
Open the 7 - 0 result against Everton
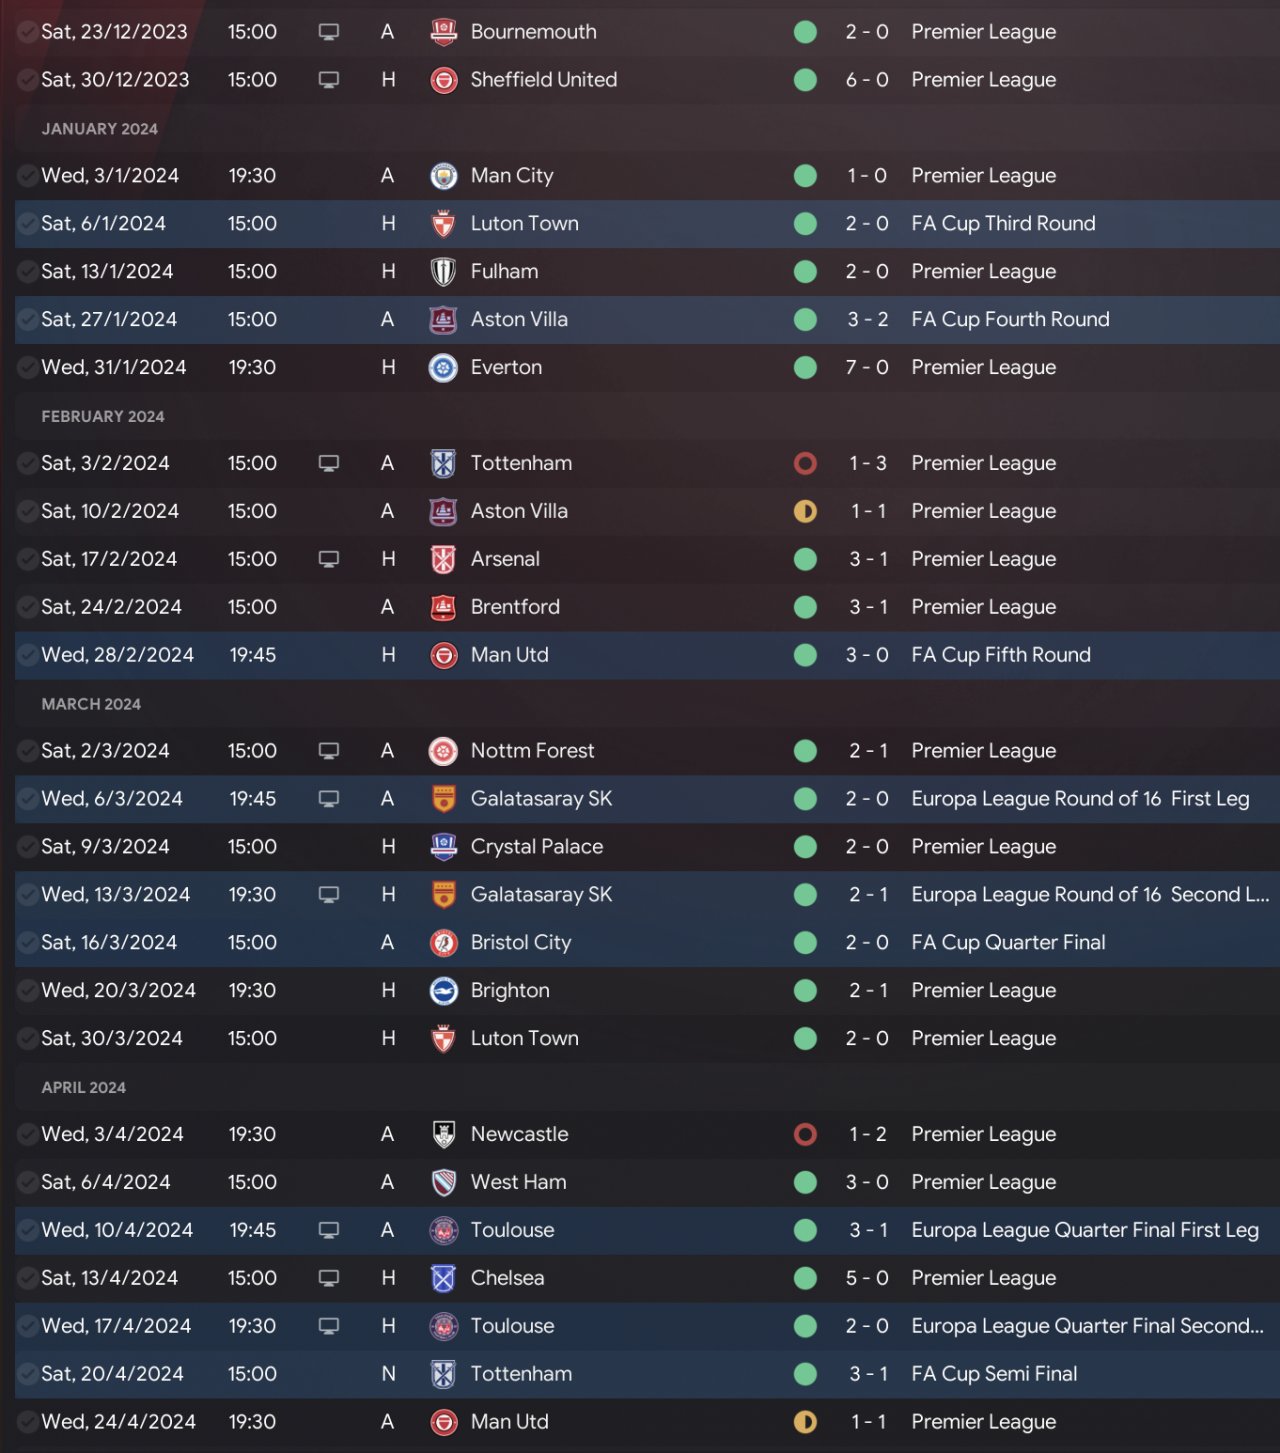click(x=866, y=368)
